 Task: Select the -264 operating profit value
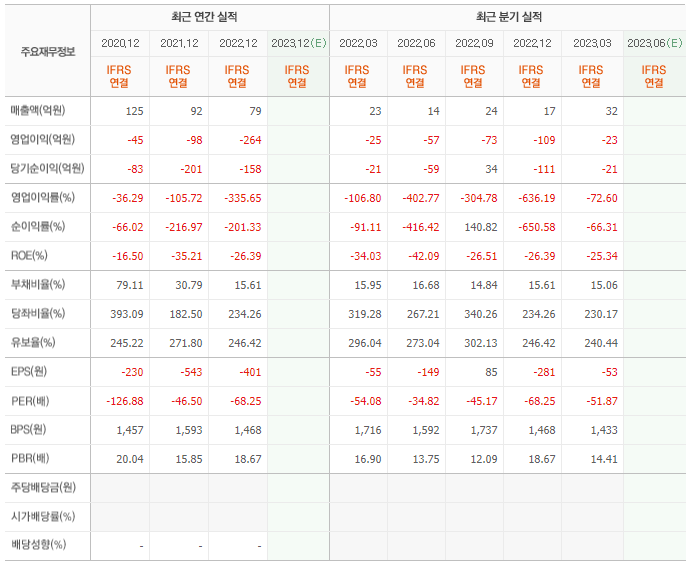[x=250, y=140]
